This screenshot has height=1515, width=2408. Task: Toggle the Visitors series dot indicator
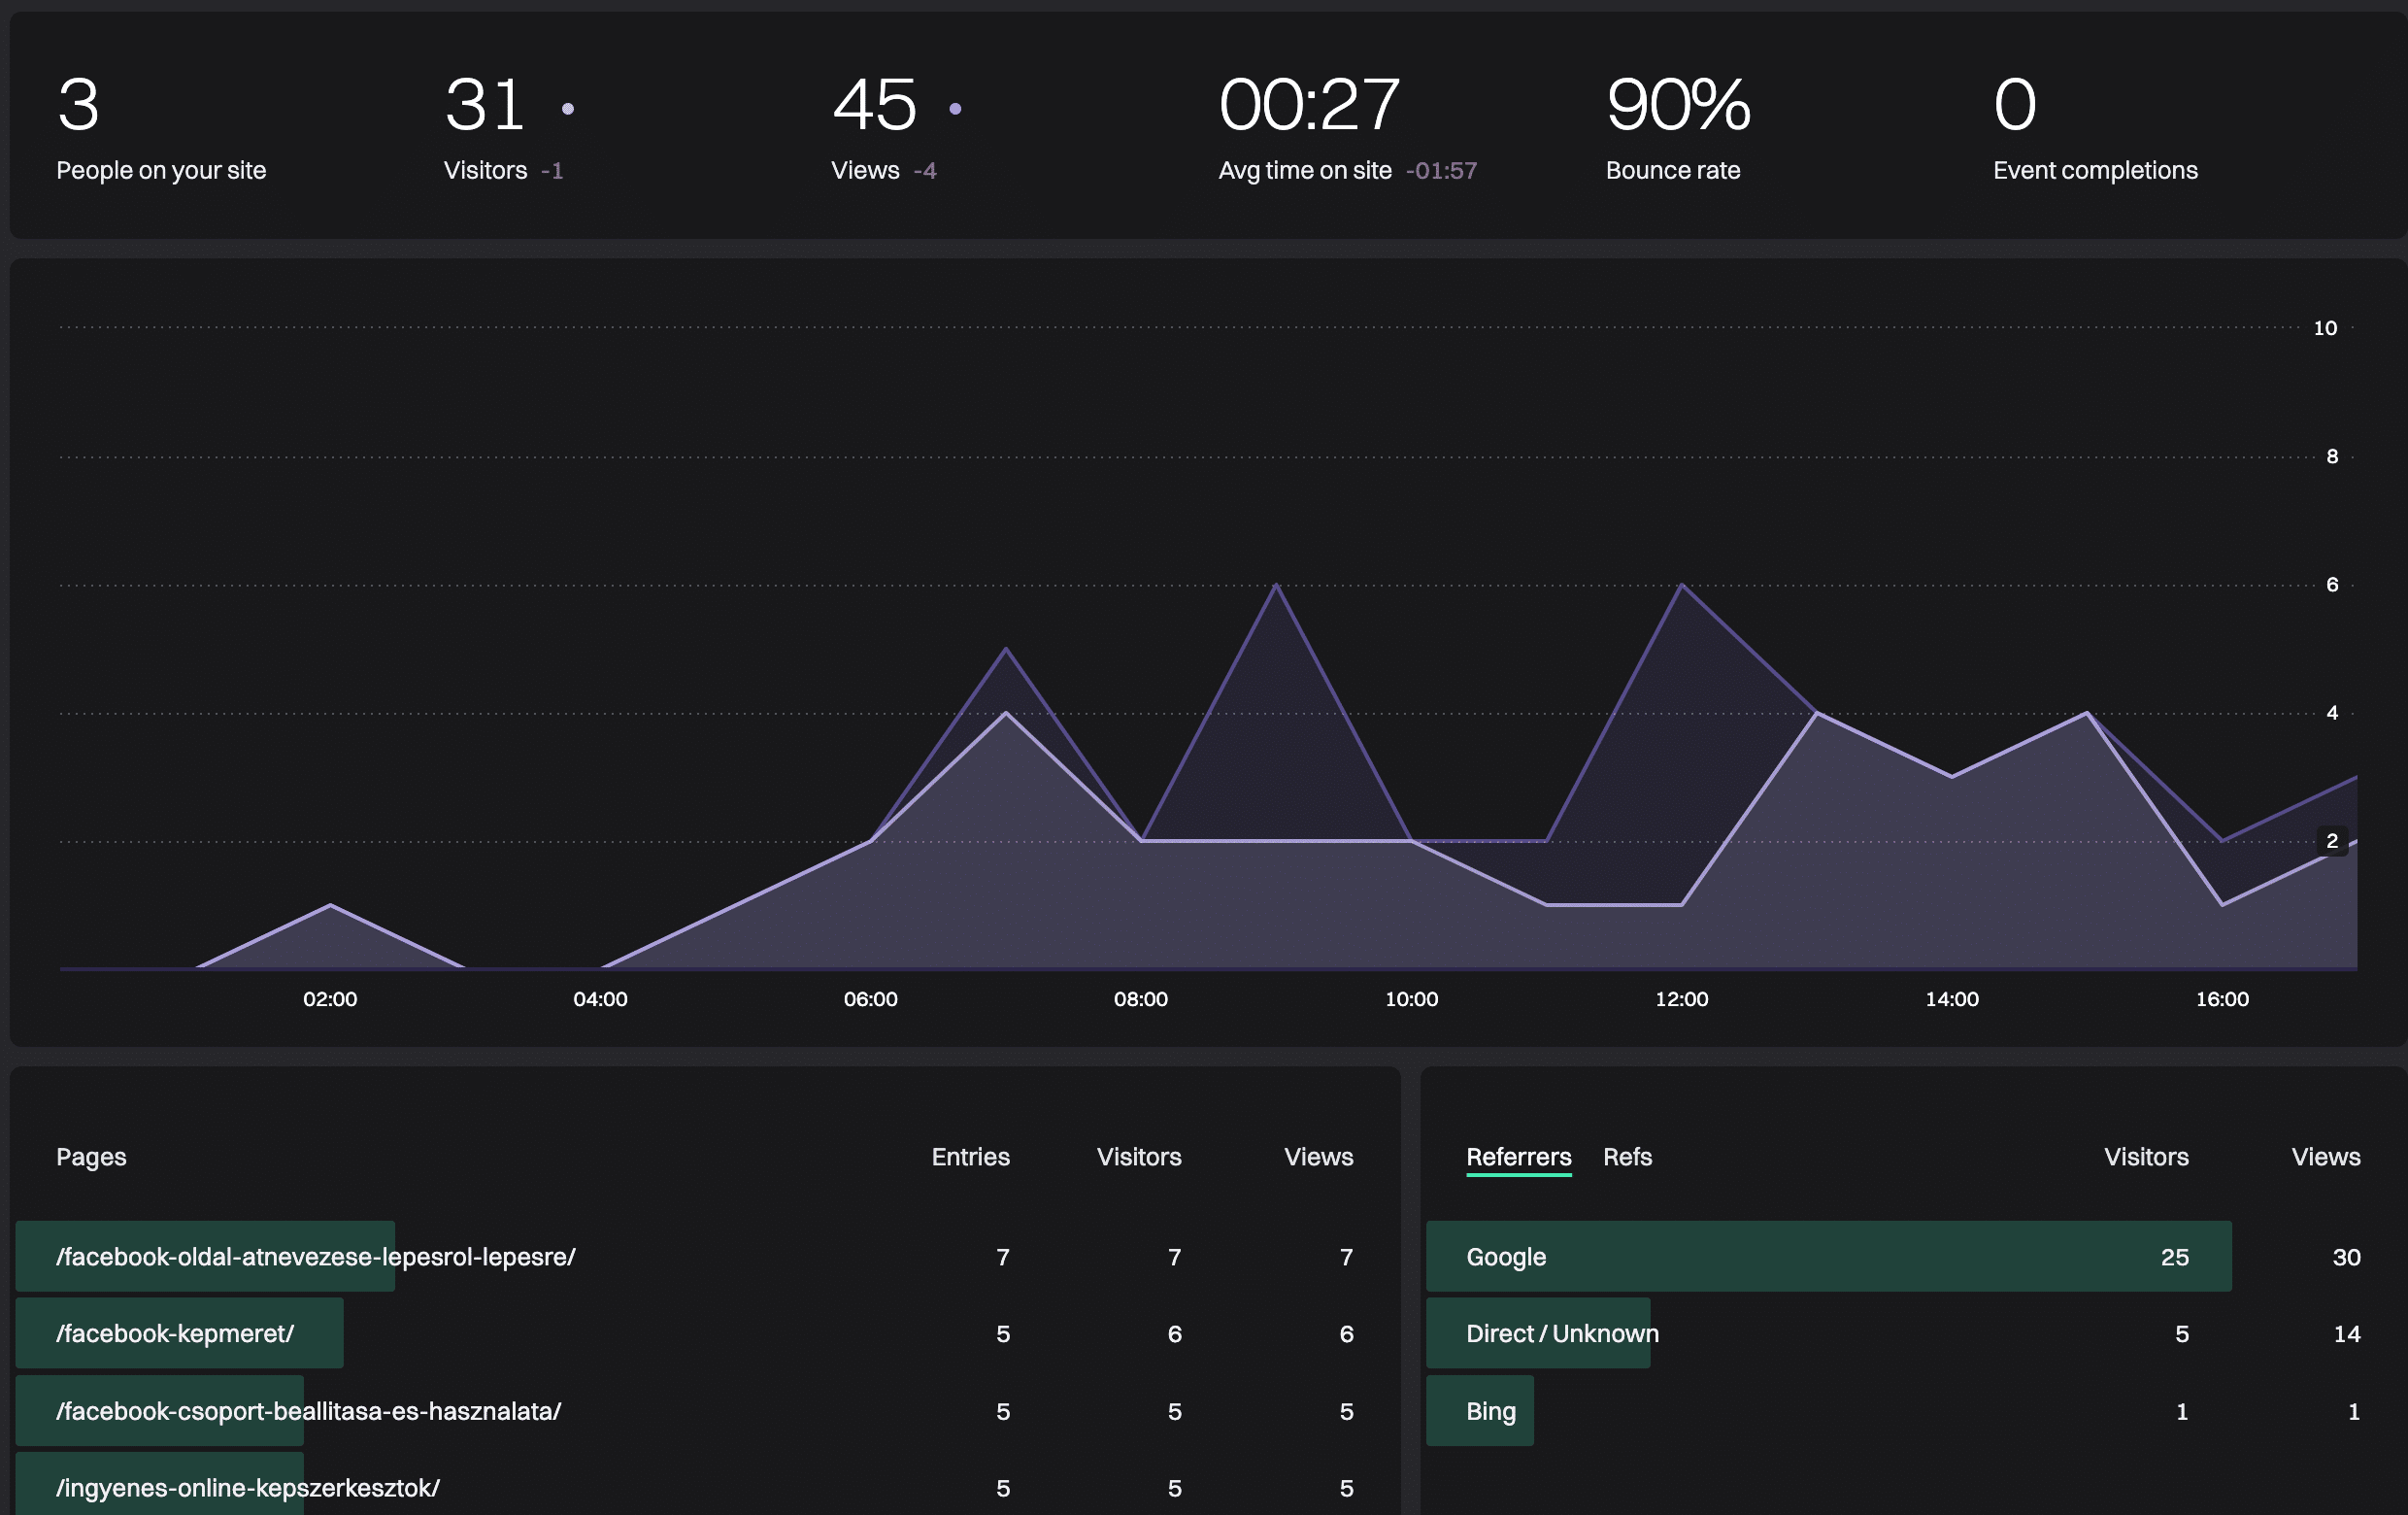tap(568, 108)
